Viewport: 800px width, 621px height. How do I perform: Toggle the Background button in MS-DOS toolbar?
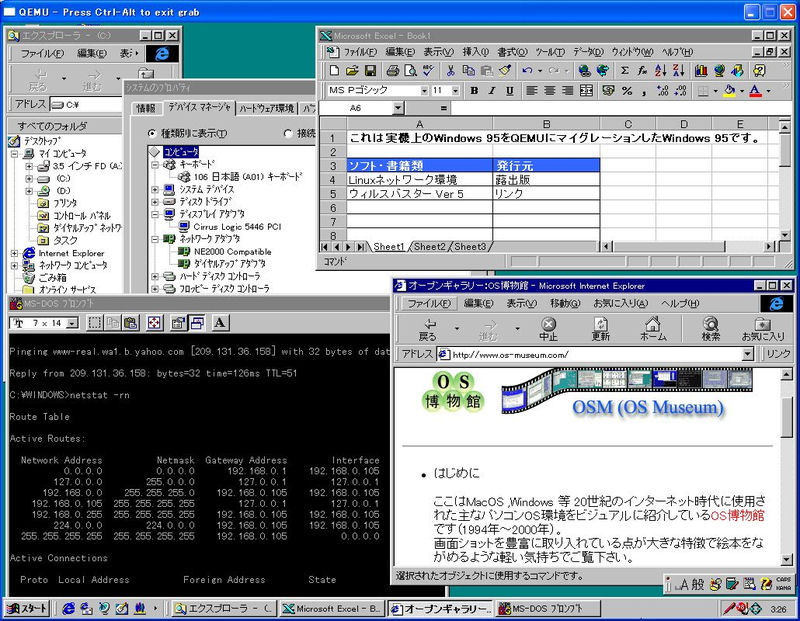(x=197, y=322)
